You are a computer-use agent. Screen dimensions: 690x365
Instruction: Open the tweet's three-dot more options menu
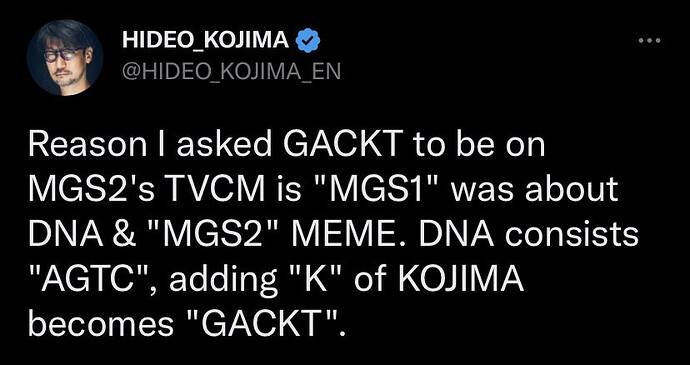[x=649, y=41]
